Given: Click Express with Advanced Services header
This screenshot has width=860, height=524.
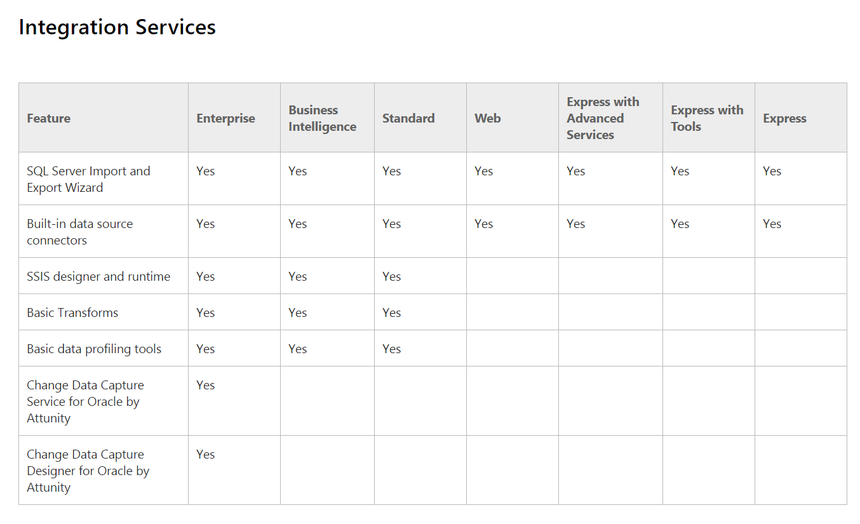Looking at the screenshot, I should click(602, 118).
